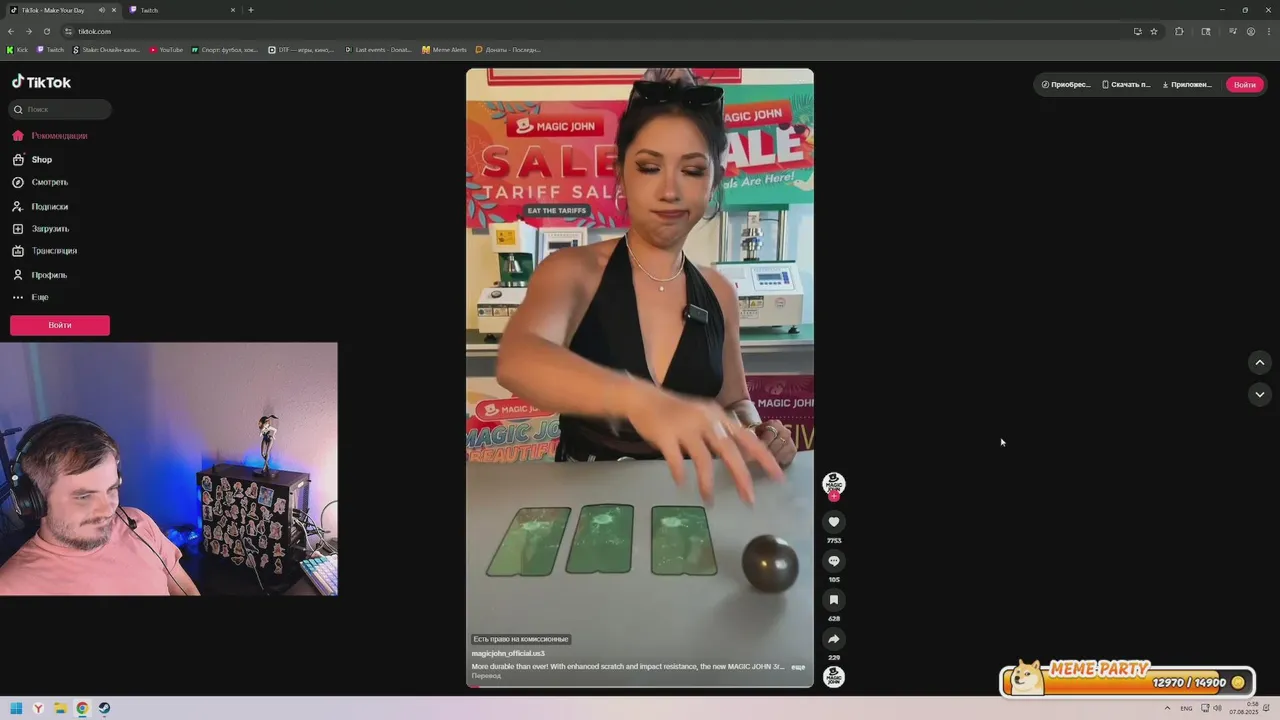This screenshot has height=720, width=1280.
Task: Go forward in browser history
Action: 28,31
